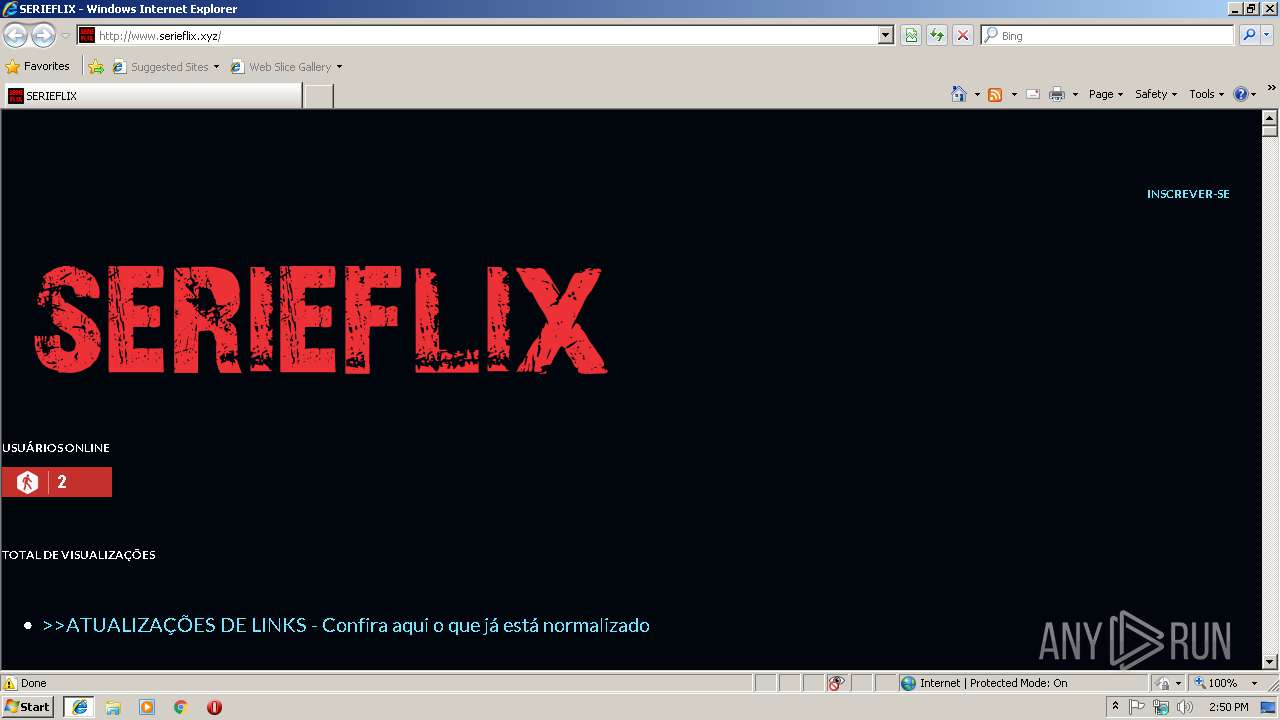Click the network tray icon
This screenshot has height=720, width=1280.
(1161, 707)
